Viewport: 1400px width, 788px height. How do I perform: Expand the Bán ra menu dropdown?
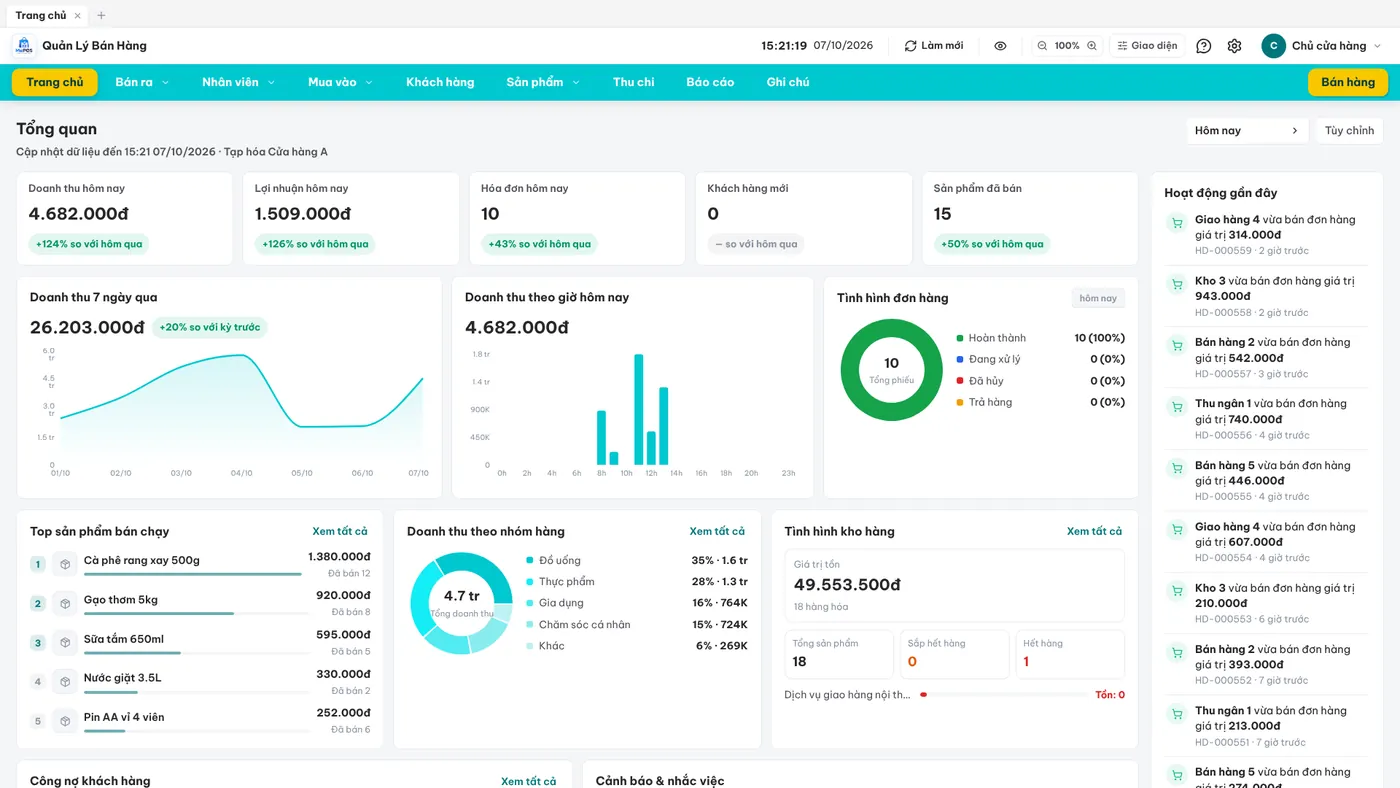pyautogui.click(x=142, y=82)
